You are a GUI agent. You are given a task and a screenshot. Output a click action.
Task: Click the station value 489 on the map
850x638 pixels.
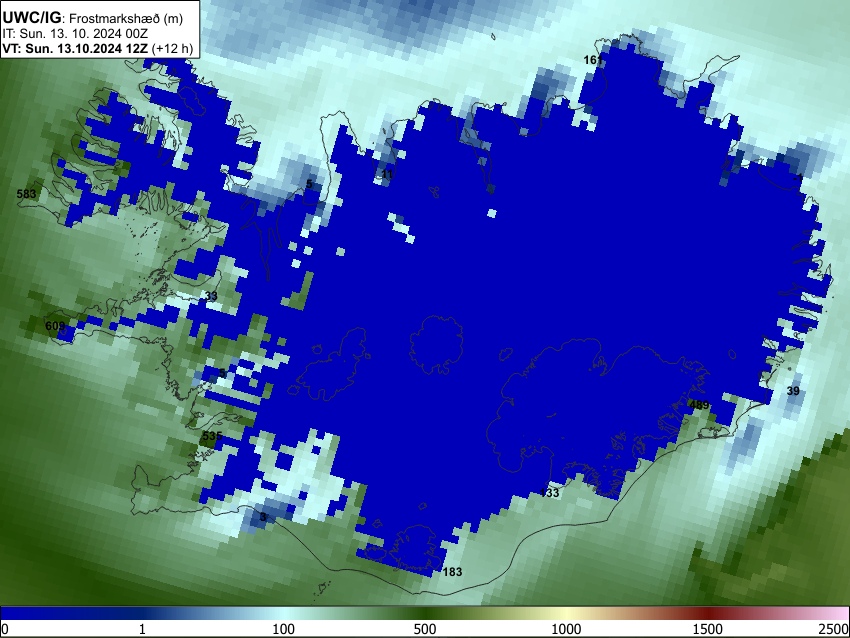click(x=699, y=405)
